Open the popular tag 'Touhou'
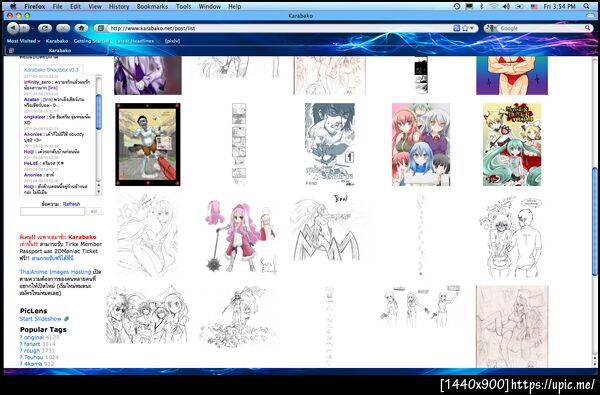This screenshot has width=600, height=395. click(34, 357)
